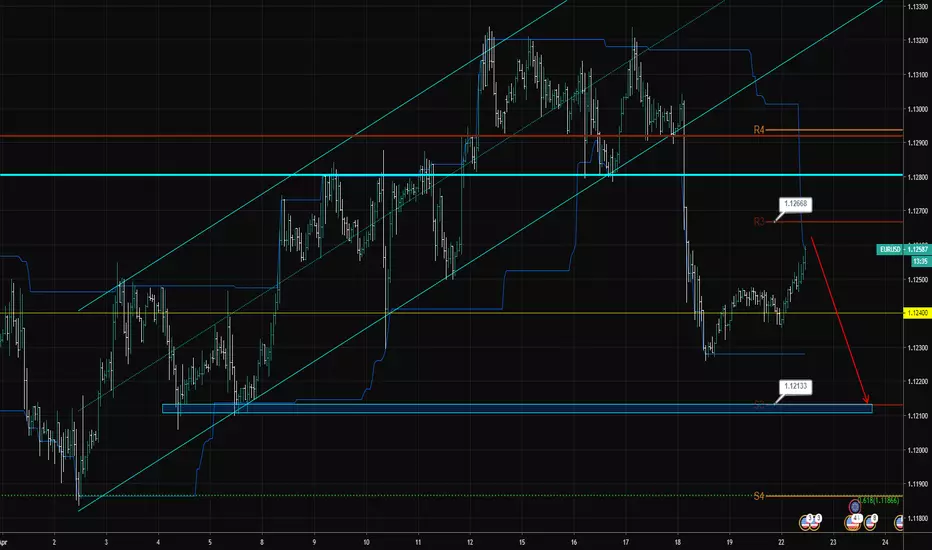Open the Euro zone event flag icon
Viewport: 932px width, 550px height.
pos(855,507)
